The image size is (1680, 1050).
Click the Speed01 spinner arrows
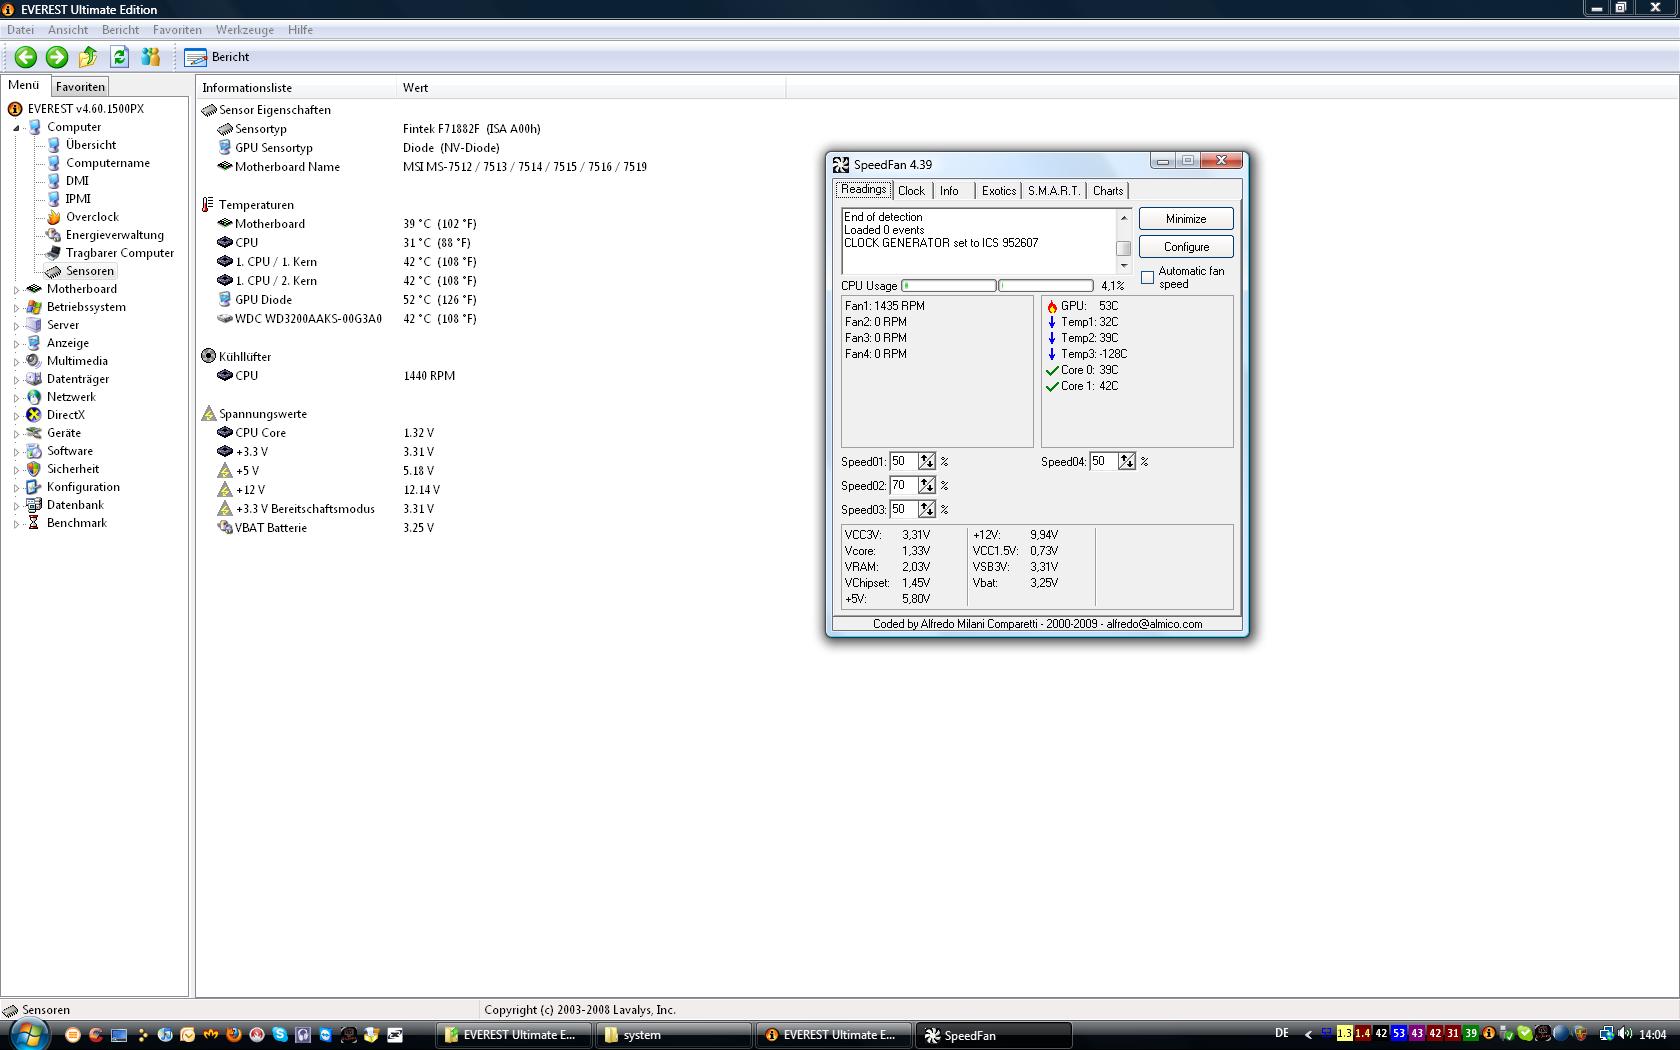(x=927, y=462)
